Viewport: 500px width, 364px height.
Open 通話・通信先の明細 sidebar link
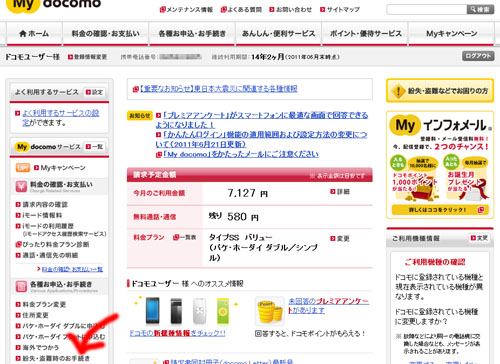[x=47, y=255]
